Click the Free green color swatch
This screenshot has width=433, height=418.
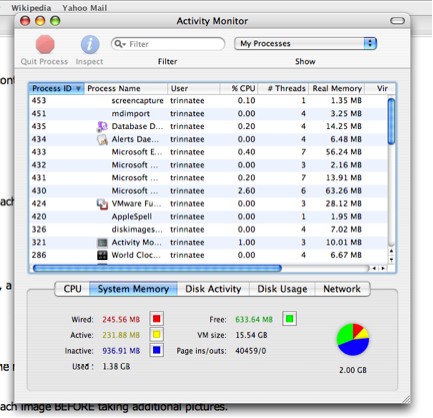point(289,319)
